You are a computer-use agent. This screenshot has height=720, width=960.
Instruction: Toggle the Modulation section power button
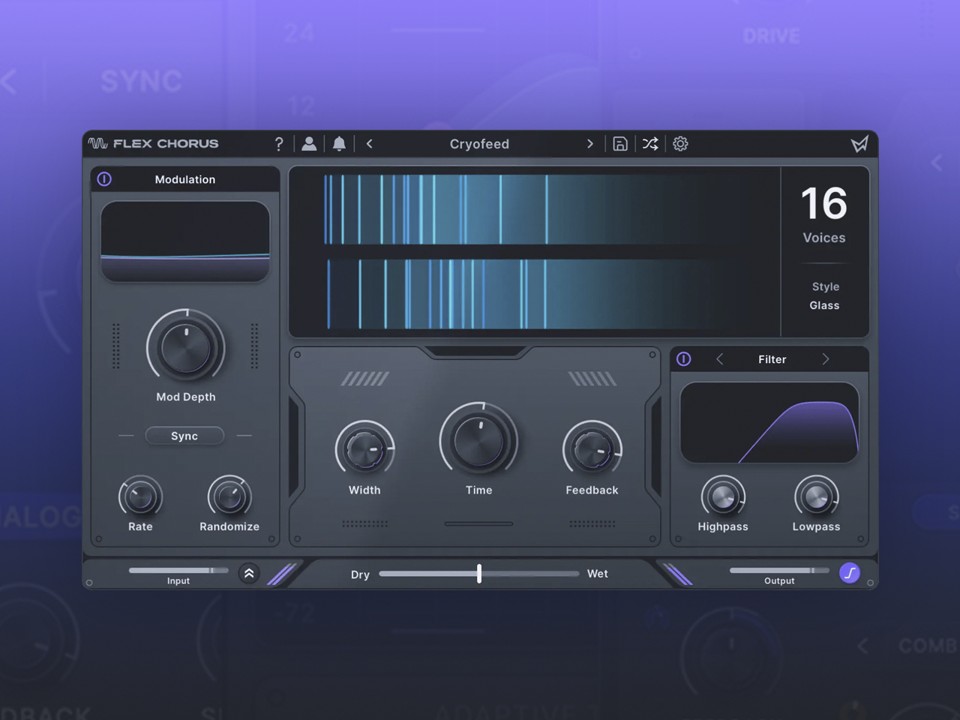tap(104, 179)
